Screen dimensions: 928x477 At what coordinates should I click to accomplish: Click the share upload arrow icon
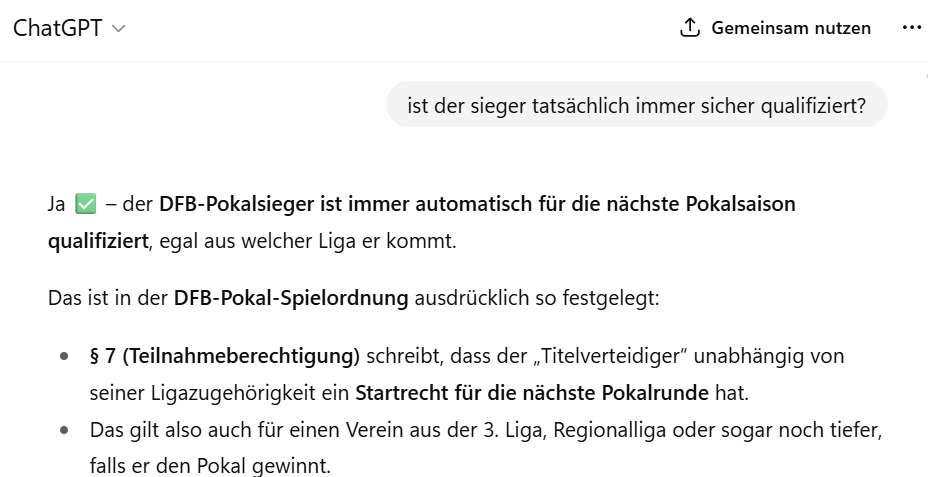pyautogui.click(x=689, y=28)
